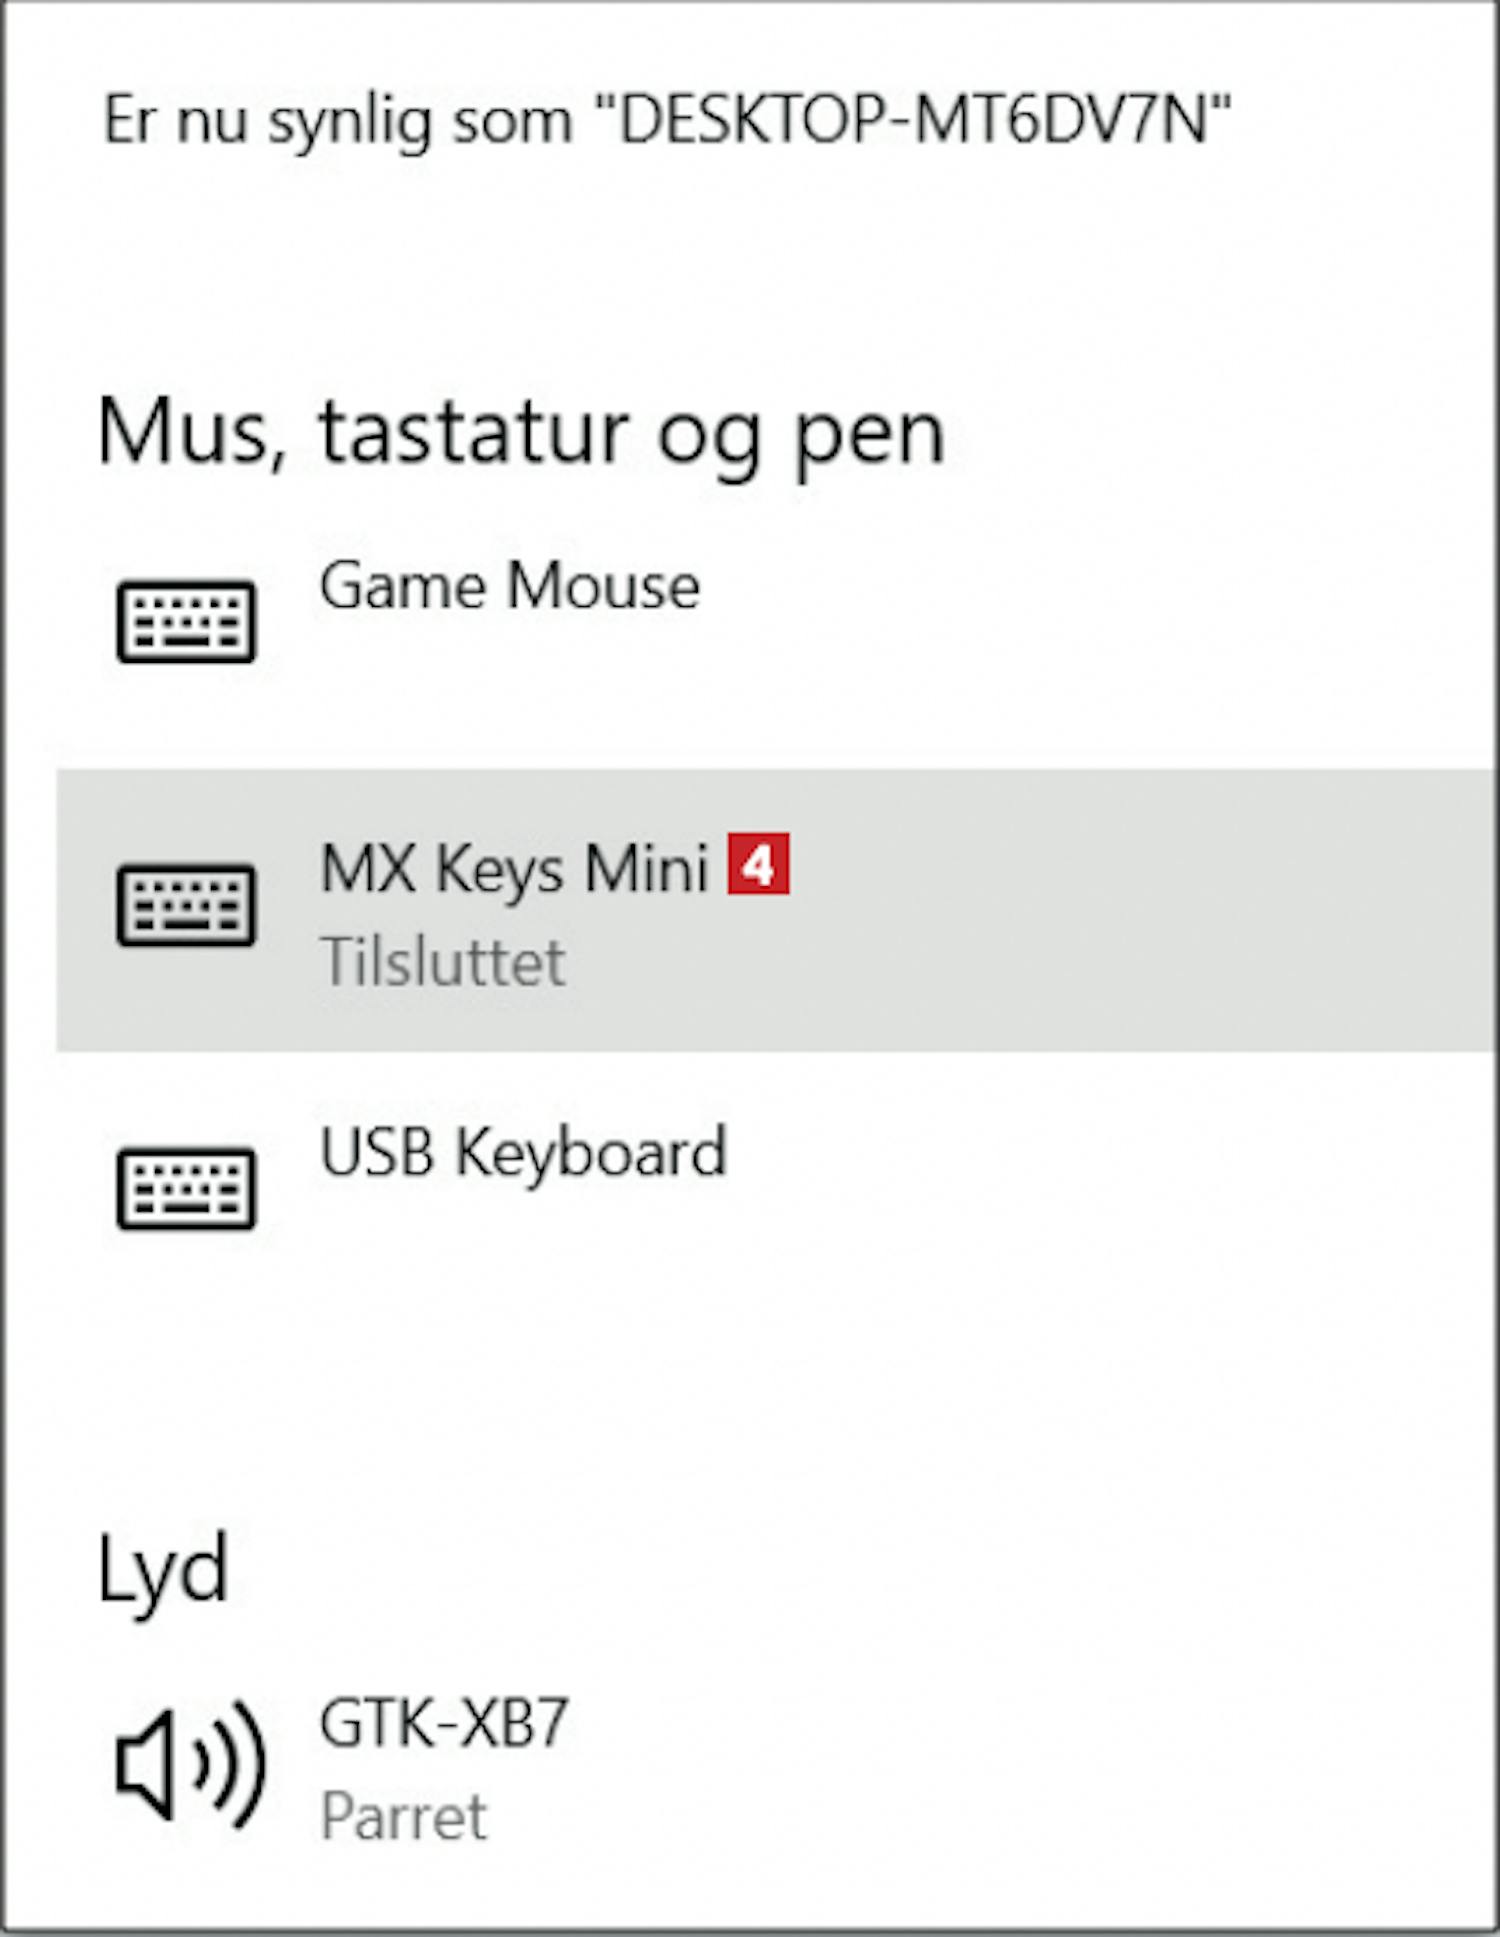Image resolution: width=1500 pixels, height=1937 pixels.
Task: Click blank space right of USB Keyboard
Action: [x=1110, y=1188]
